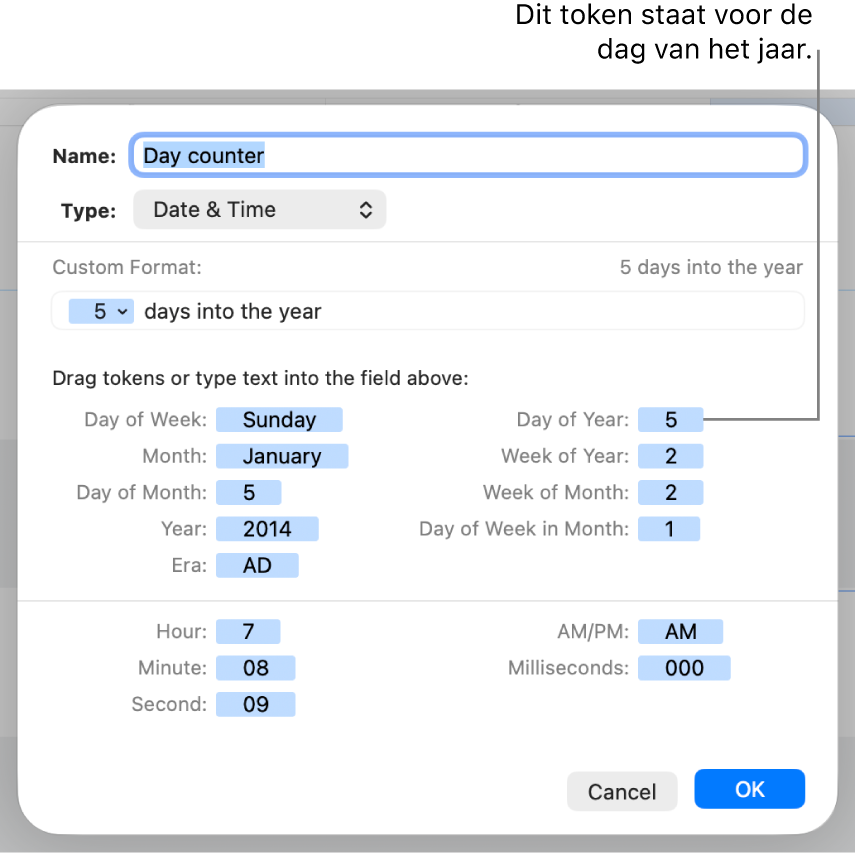Click the Minute token 08

(255, 668)
